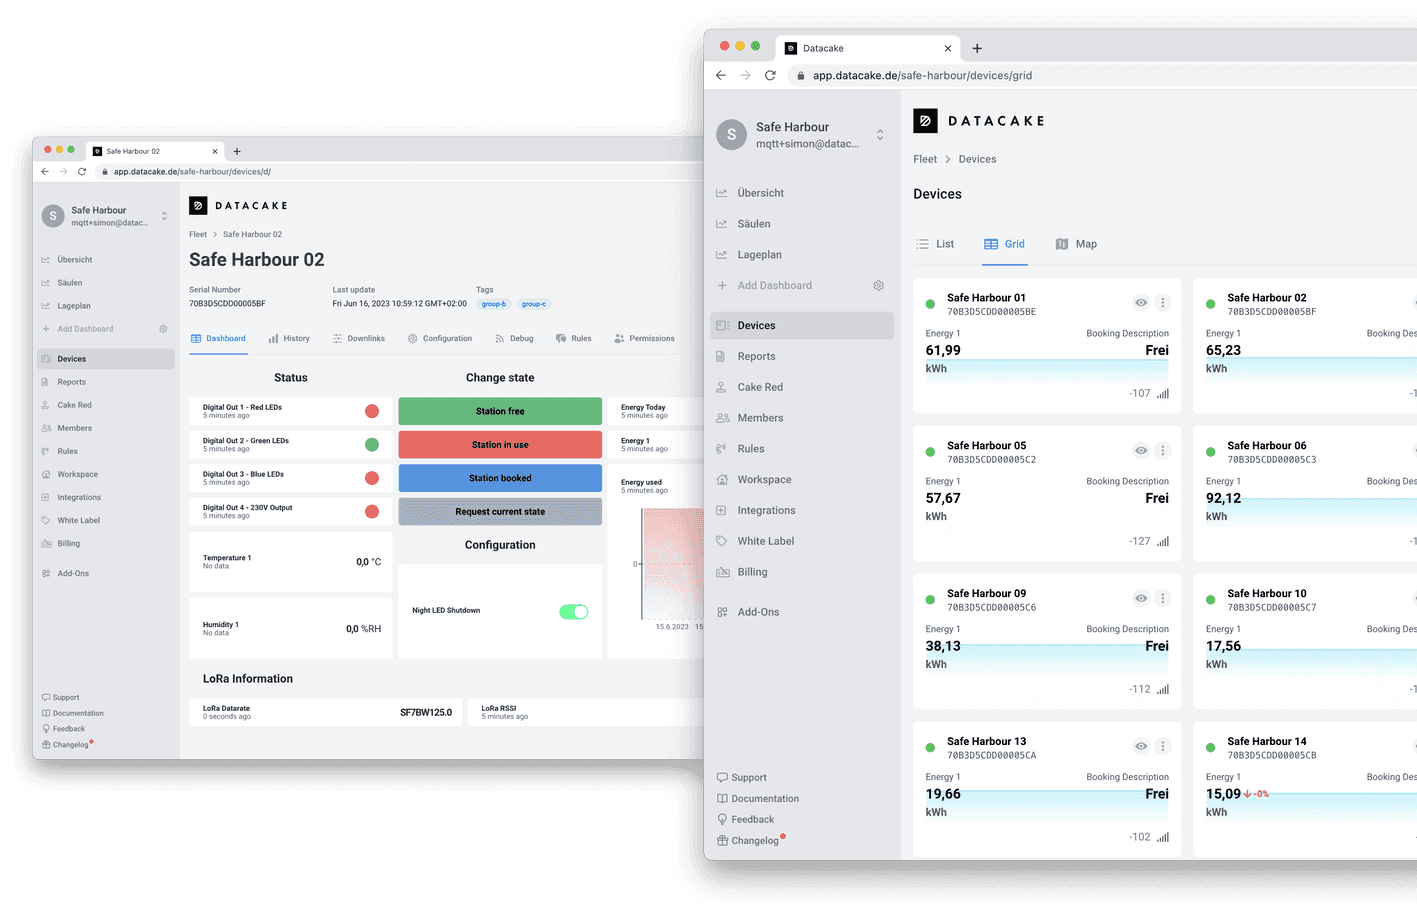Click the Datacake logo in front window
The height and width of the screenshot is (917, 1417).
coord(978,121)
